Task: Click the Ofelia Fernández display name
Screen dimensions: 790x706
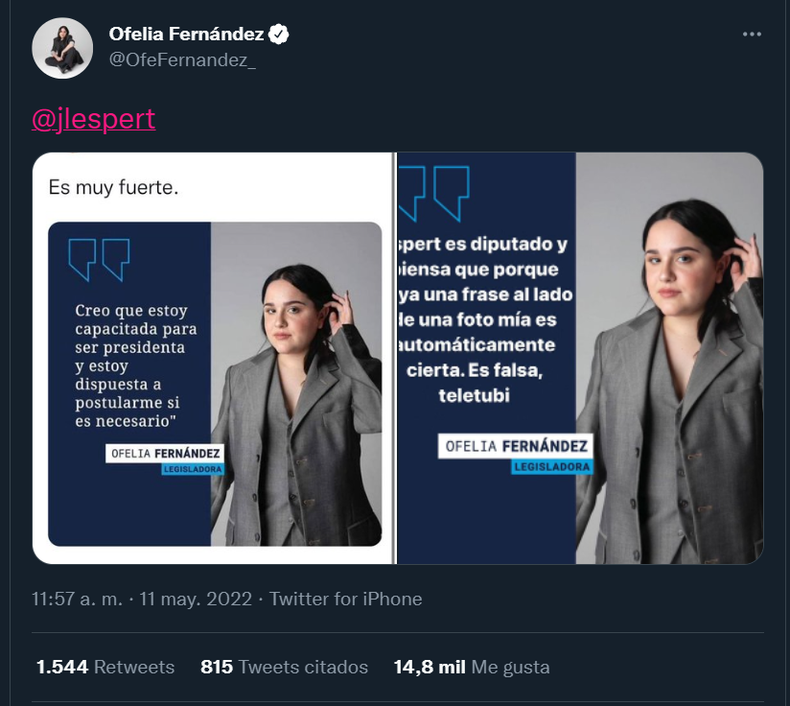Action: tap(186, 35)
